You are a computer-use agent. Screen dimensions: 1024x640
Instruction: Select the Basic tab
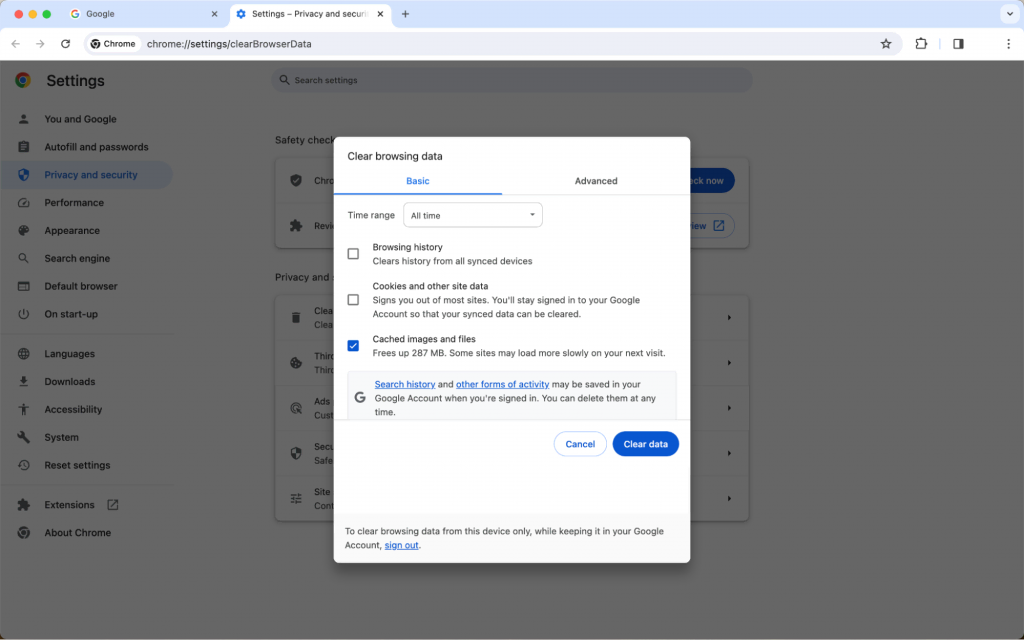pos(417,181)
